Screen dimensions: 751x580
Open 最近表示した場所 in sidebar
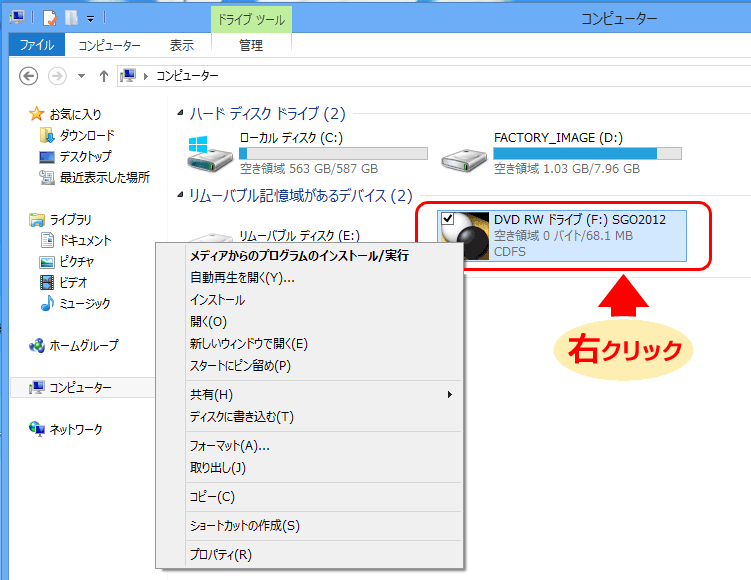(104, 178)
